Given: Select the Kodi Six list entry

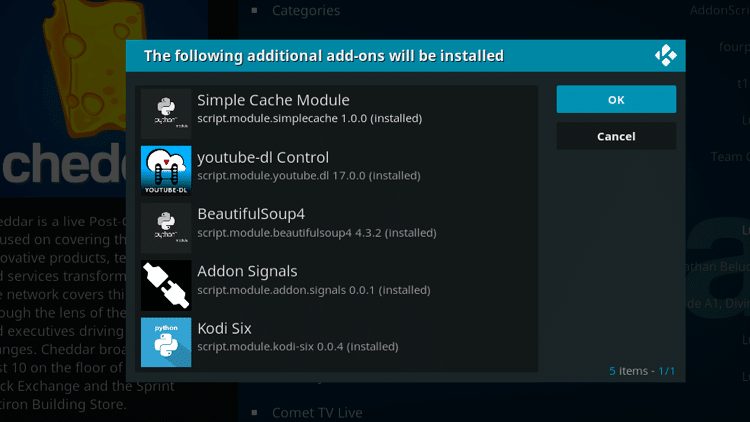Looking at the screenshot, I should 337,342.
